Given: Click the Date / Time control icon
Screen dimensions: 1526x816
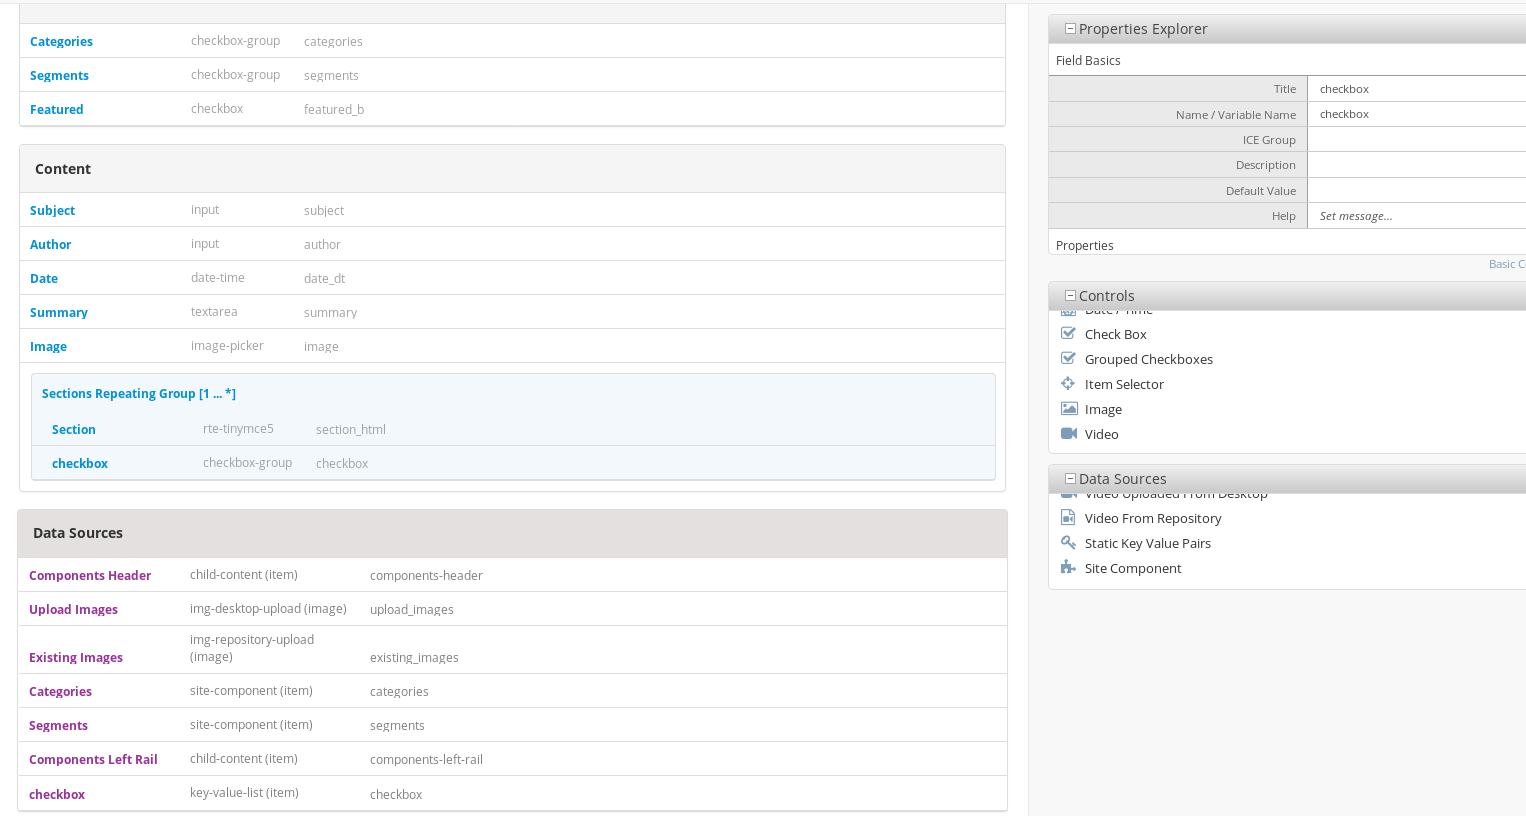Looking at the screenshot, I should pos(1068,310).
